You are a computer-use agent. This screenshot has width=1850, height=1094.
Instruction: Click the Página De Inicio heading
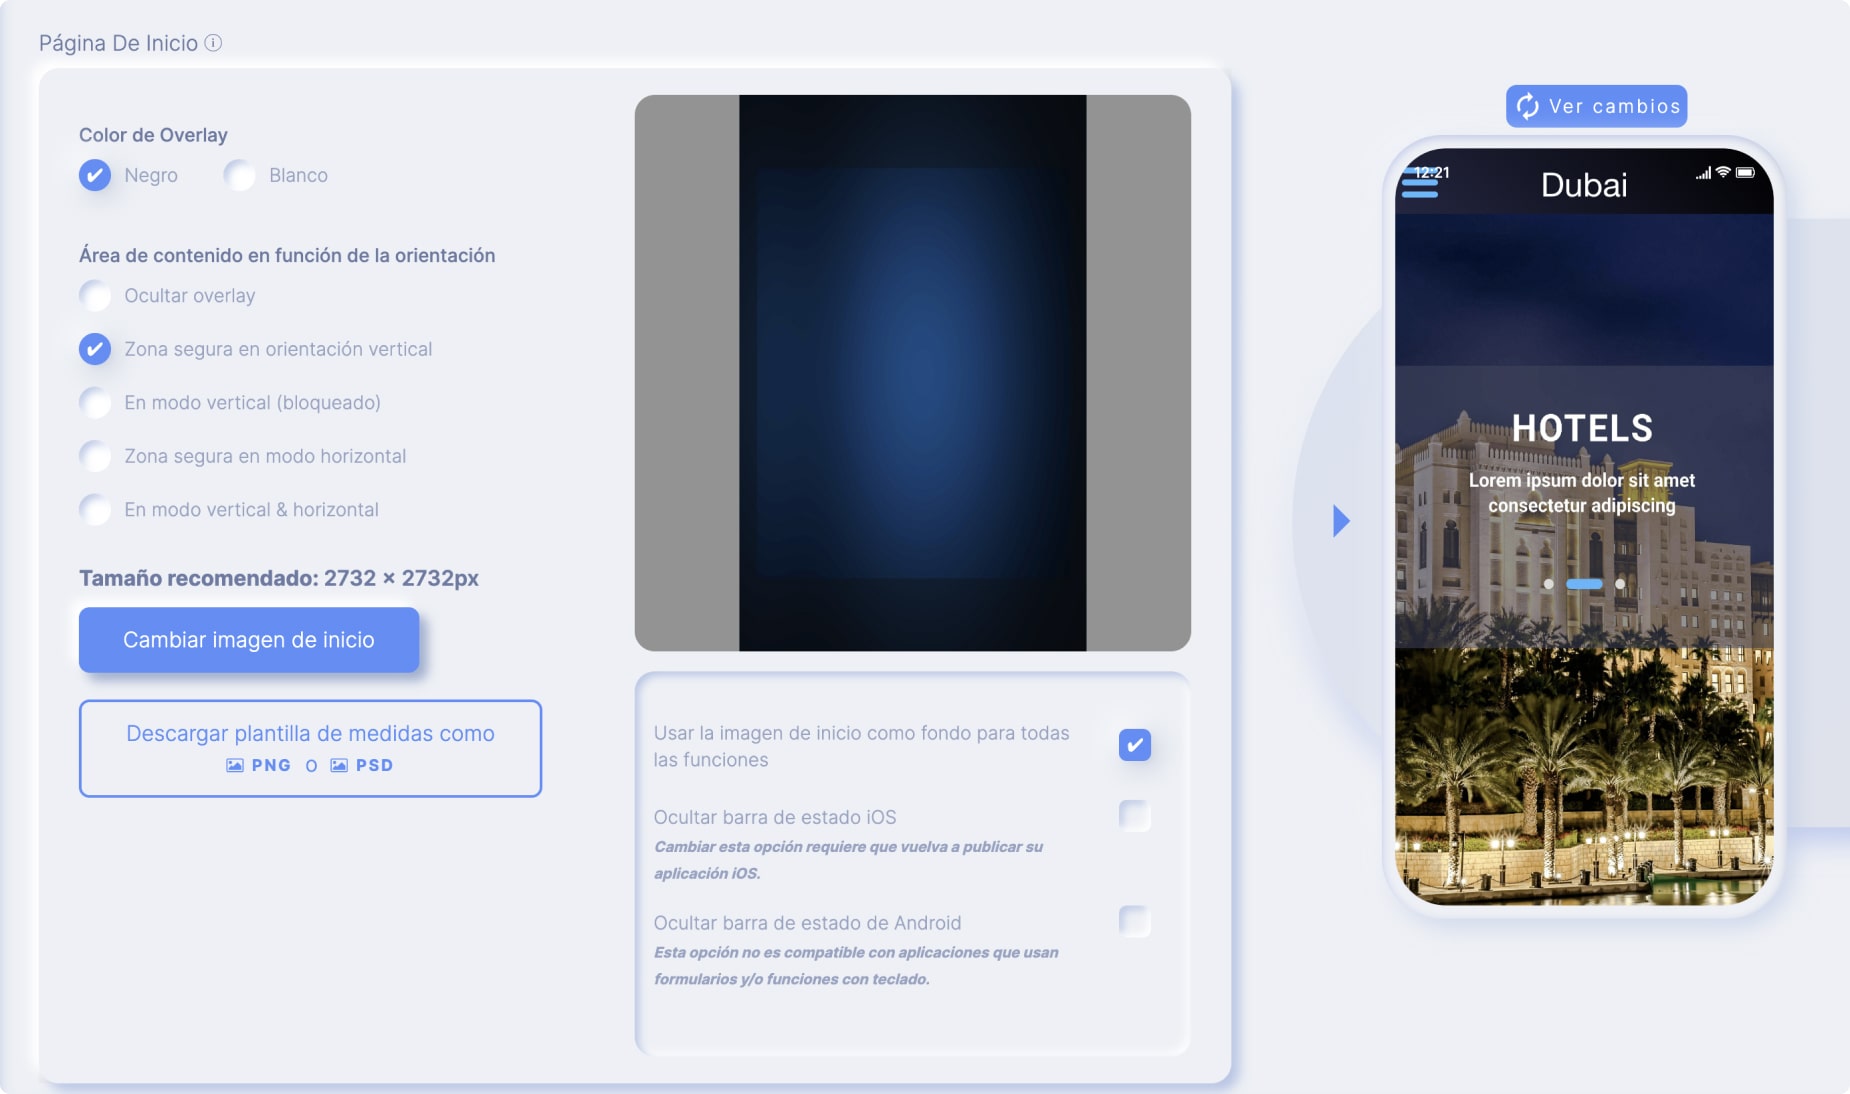point(118,43)
